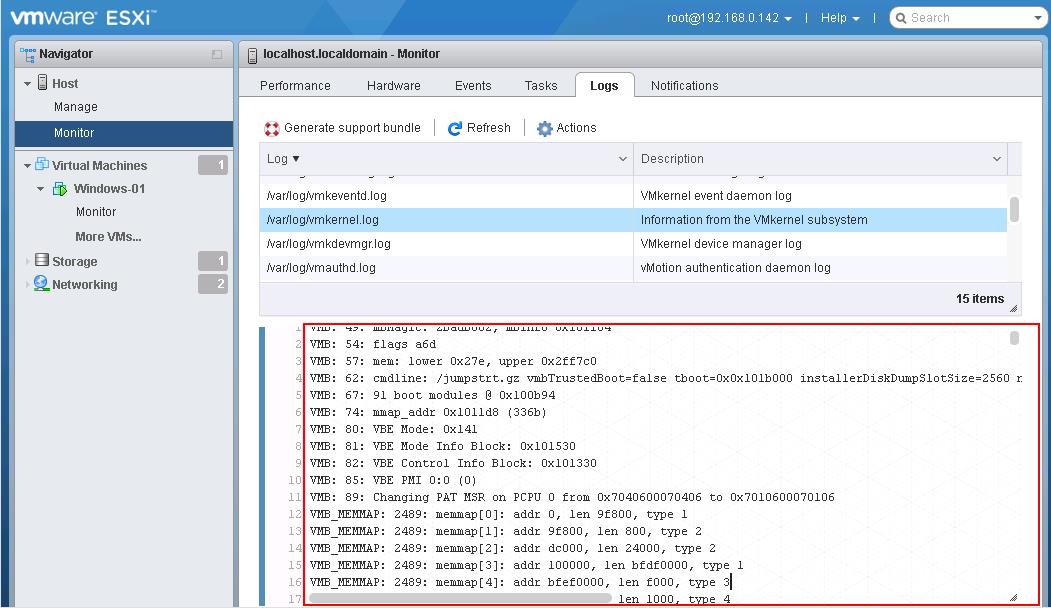
Task: Click the Networking icon in Navigator
Action: point(41,284)
